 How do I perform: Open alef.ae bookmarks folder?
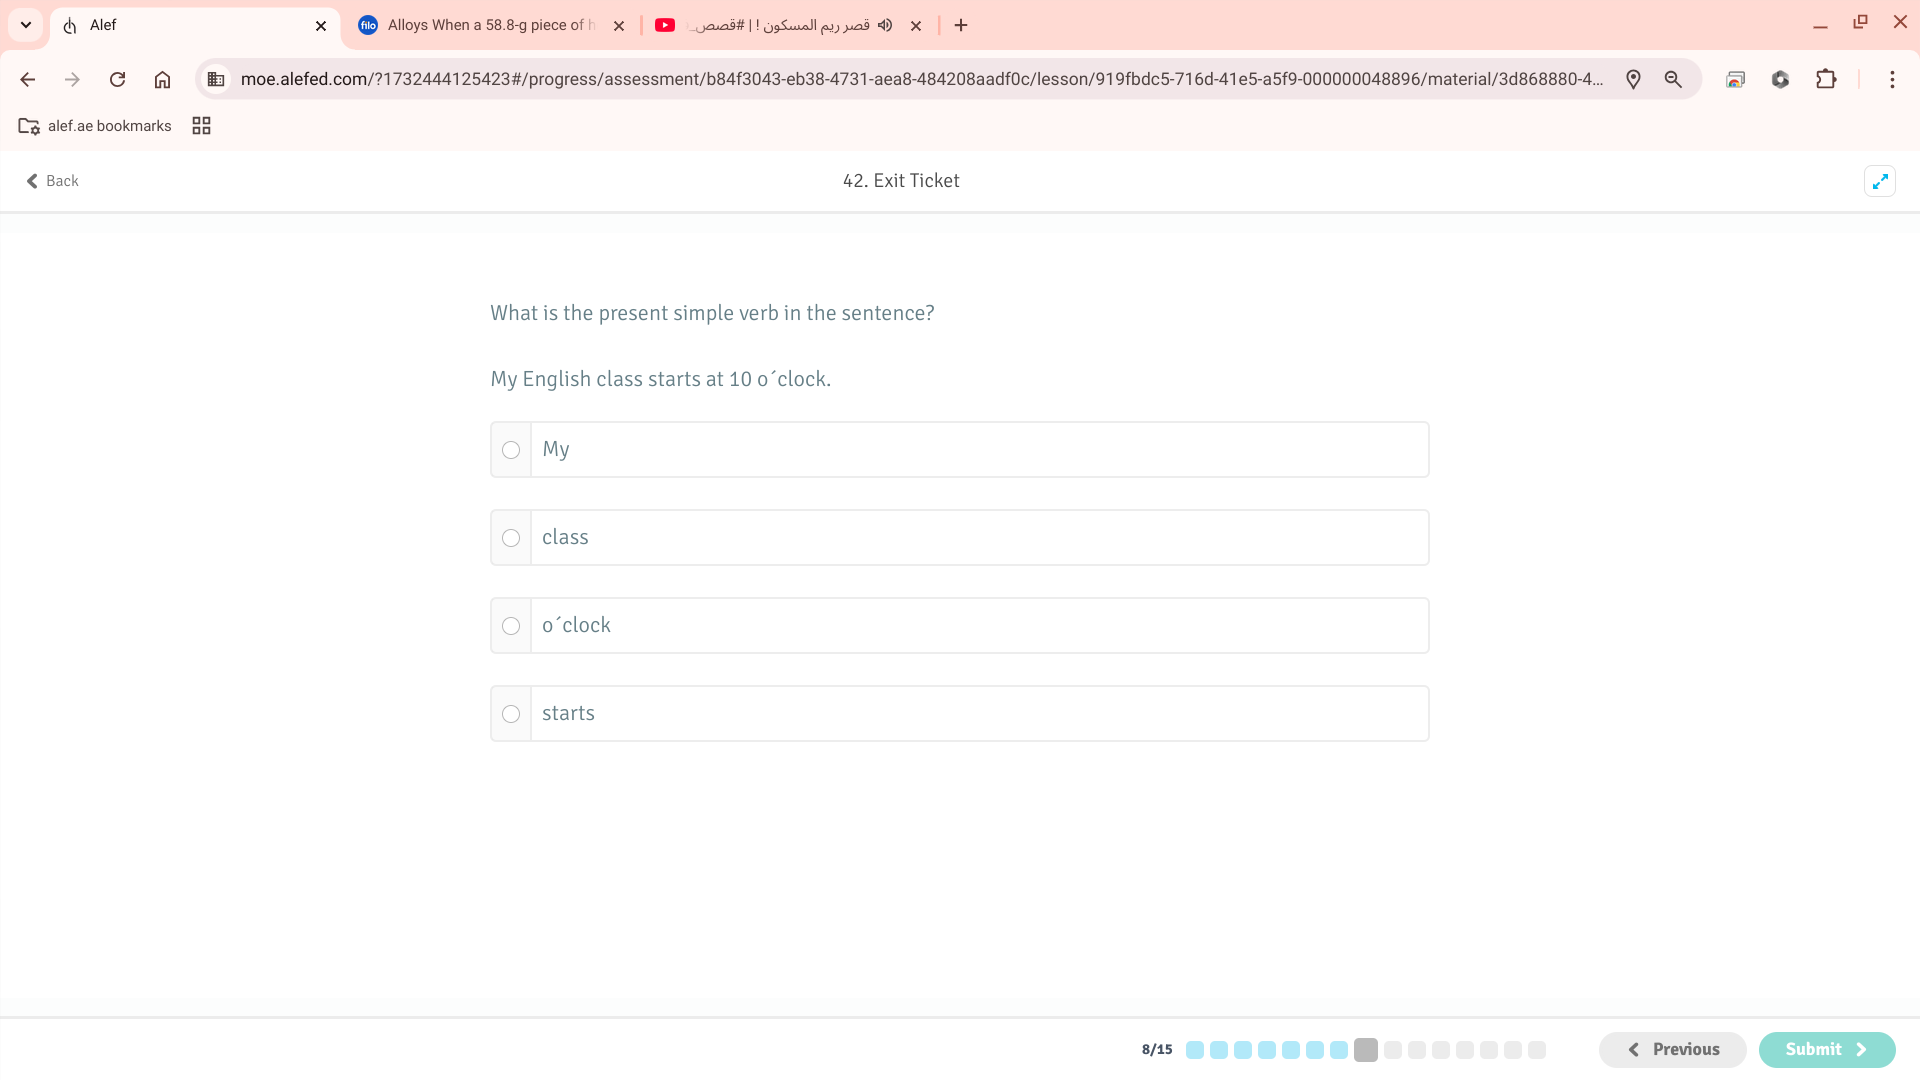pos(95,126)
